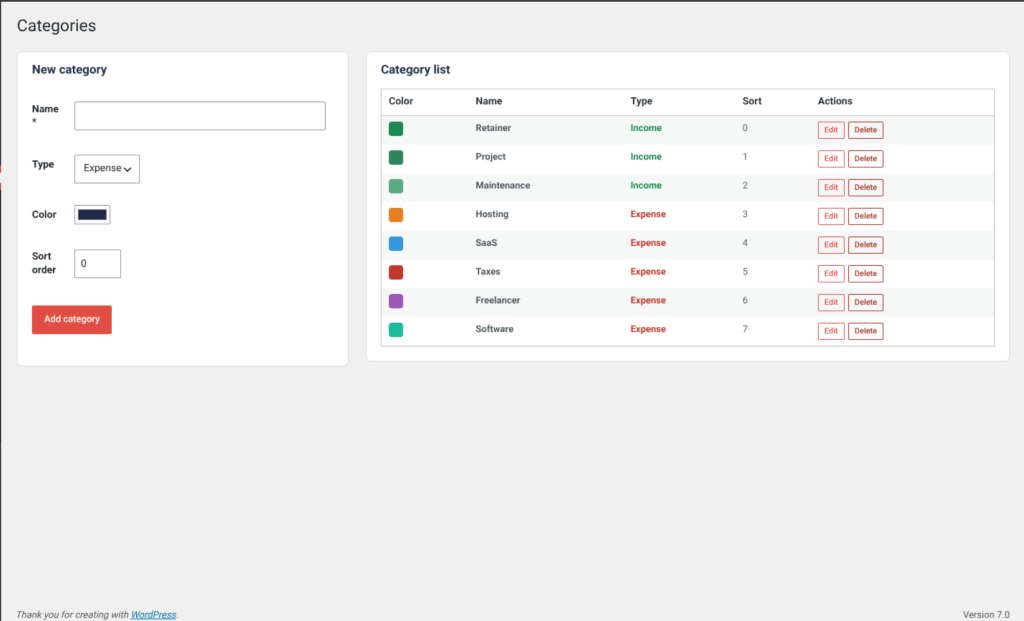This screenshot has width=1024, height=621.
Task: Click Income type in Retainer row
Action: 646,128
